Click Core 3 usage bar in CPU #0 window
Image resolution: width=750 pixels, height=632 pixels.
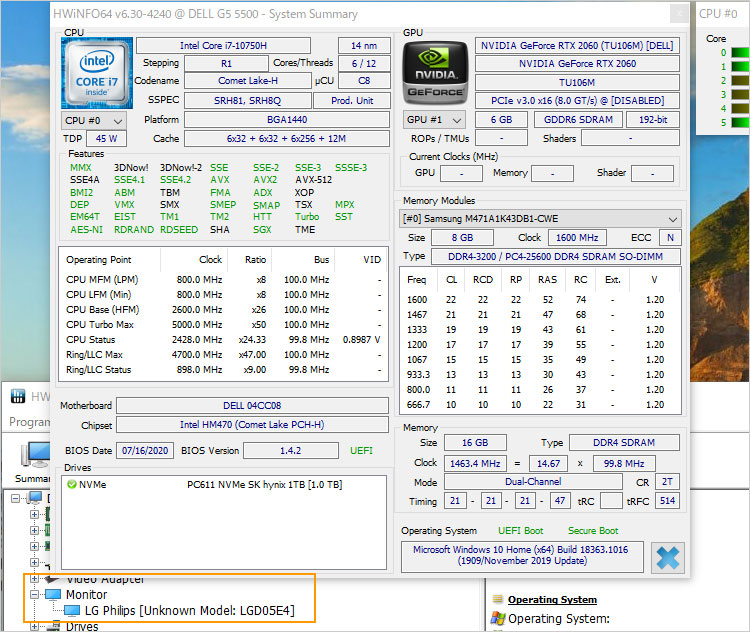(740, 95)
